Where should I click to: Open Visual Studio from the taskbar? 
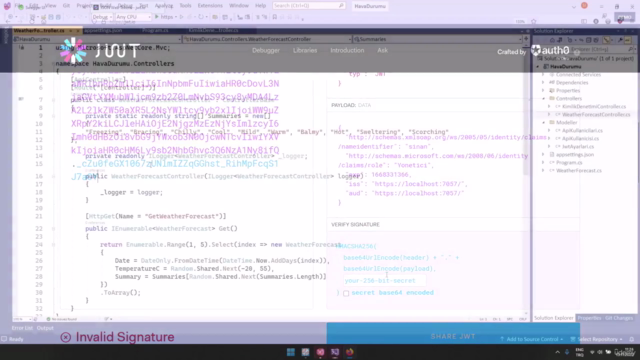(x=335, y=352)
